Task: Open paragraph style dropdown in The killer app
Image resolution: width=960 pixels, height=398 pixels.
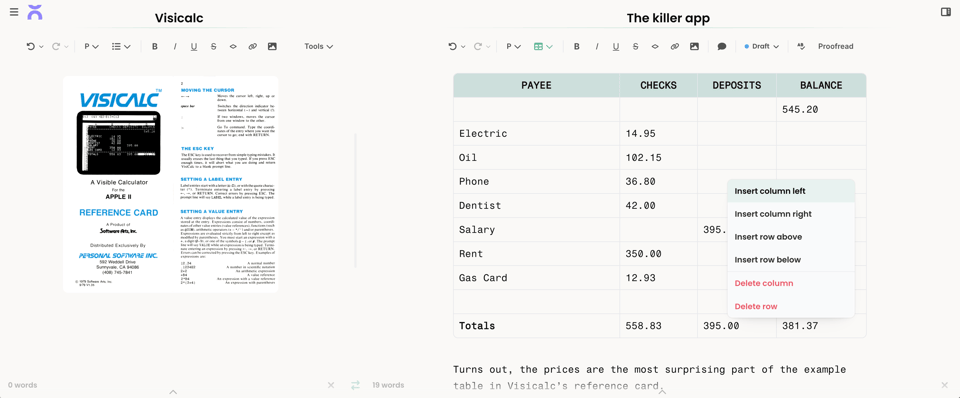Action: tap(513, 47)
